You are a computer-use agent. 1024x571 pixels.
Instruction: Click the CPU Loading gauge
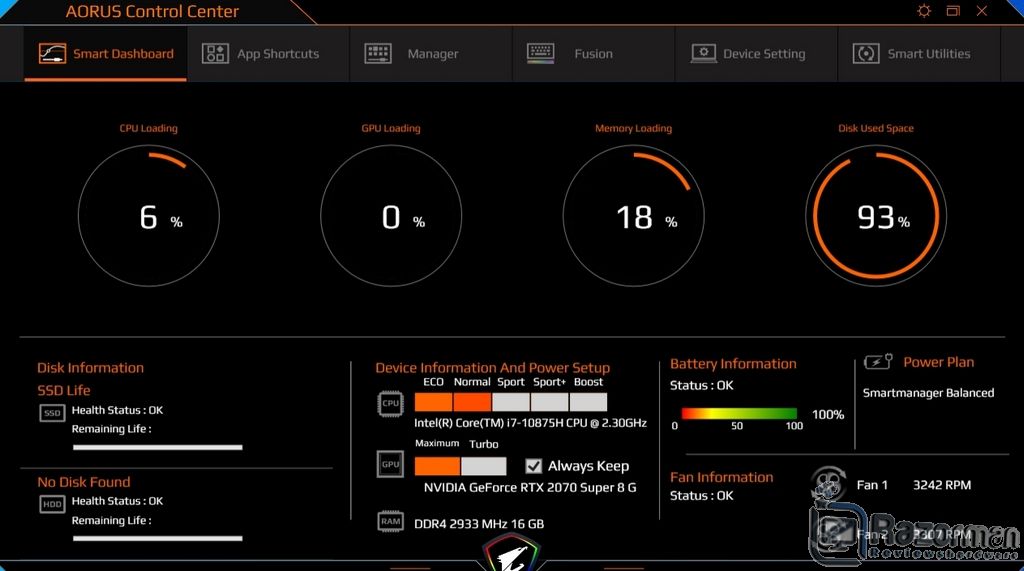[149, 216]
